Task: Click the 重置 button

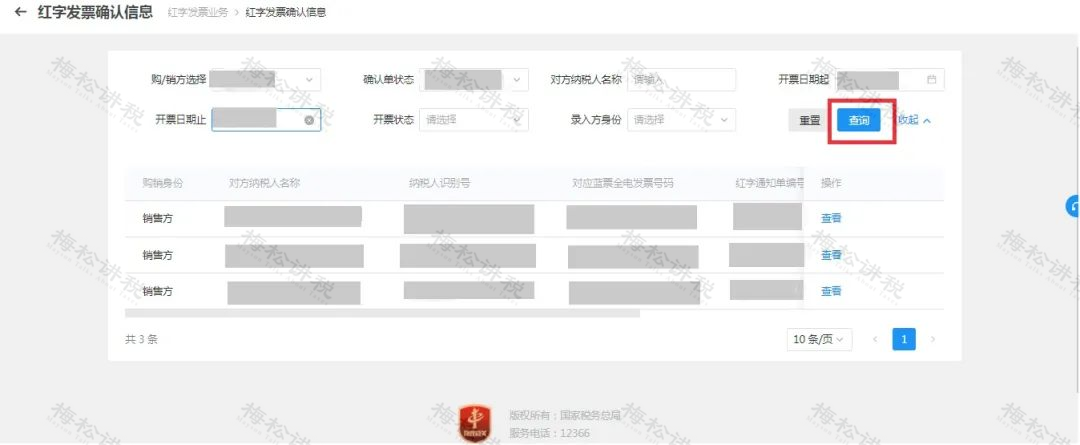Action: pyautogui.click(x=810, y=121)
